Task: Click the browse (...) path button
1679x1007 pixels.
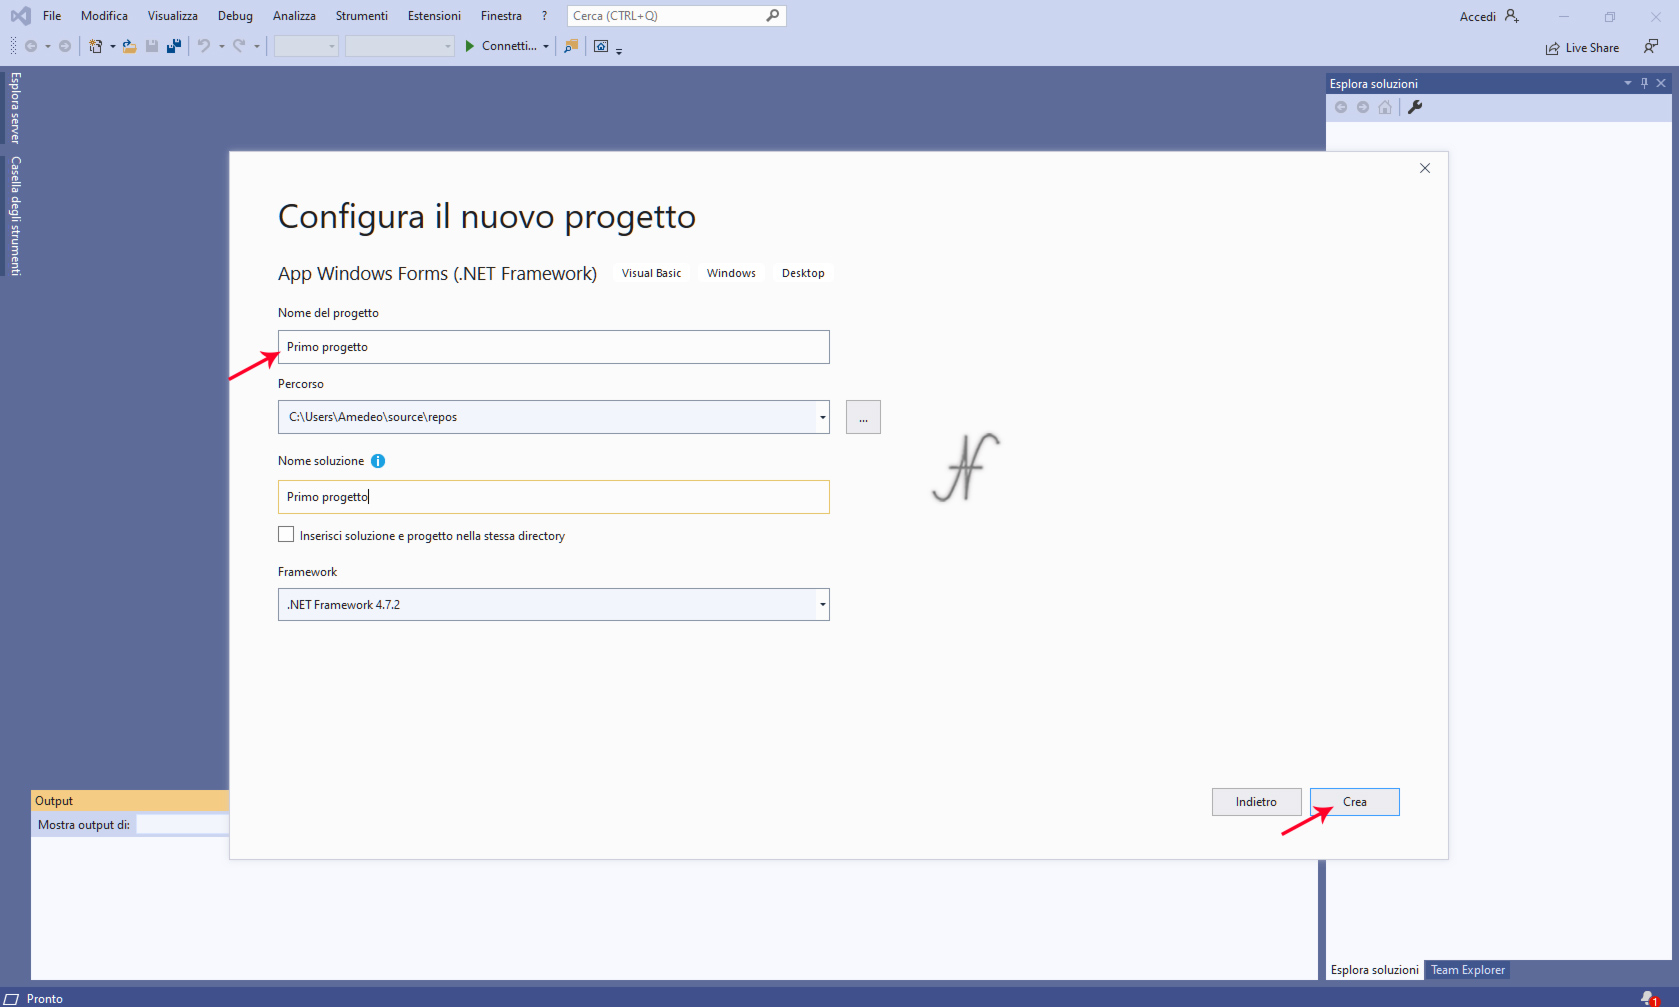Action: point(863,417)
